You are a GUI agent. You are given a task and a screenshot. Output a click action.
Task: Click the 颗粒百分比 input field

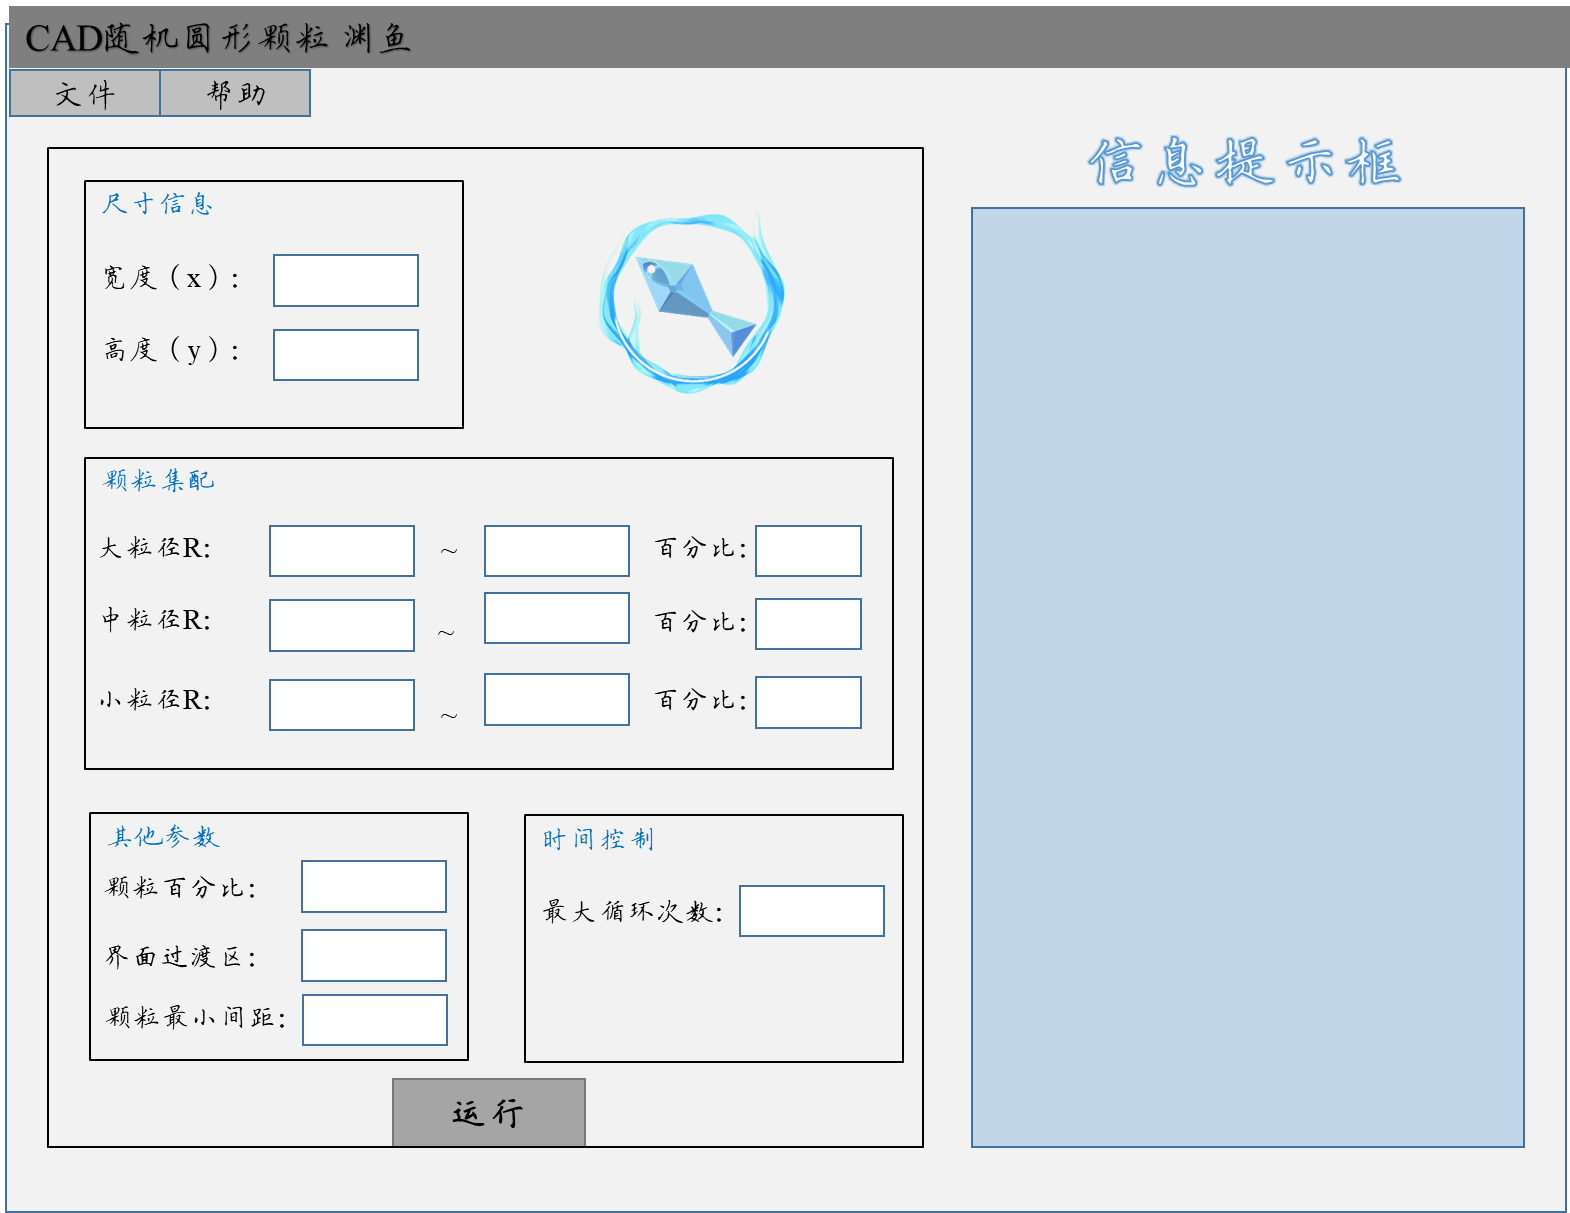click(374, 887)
